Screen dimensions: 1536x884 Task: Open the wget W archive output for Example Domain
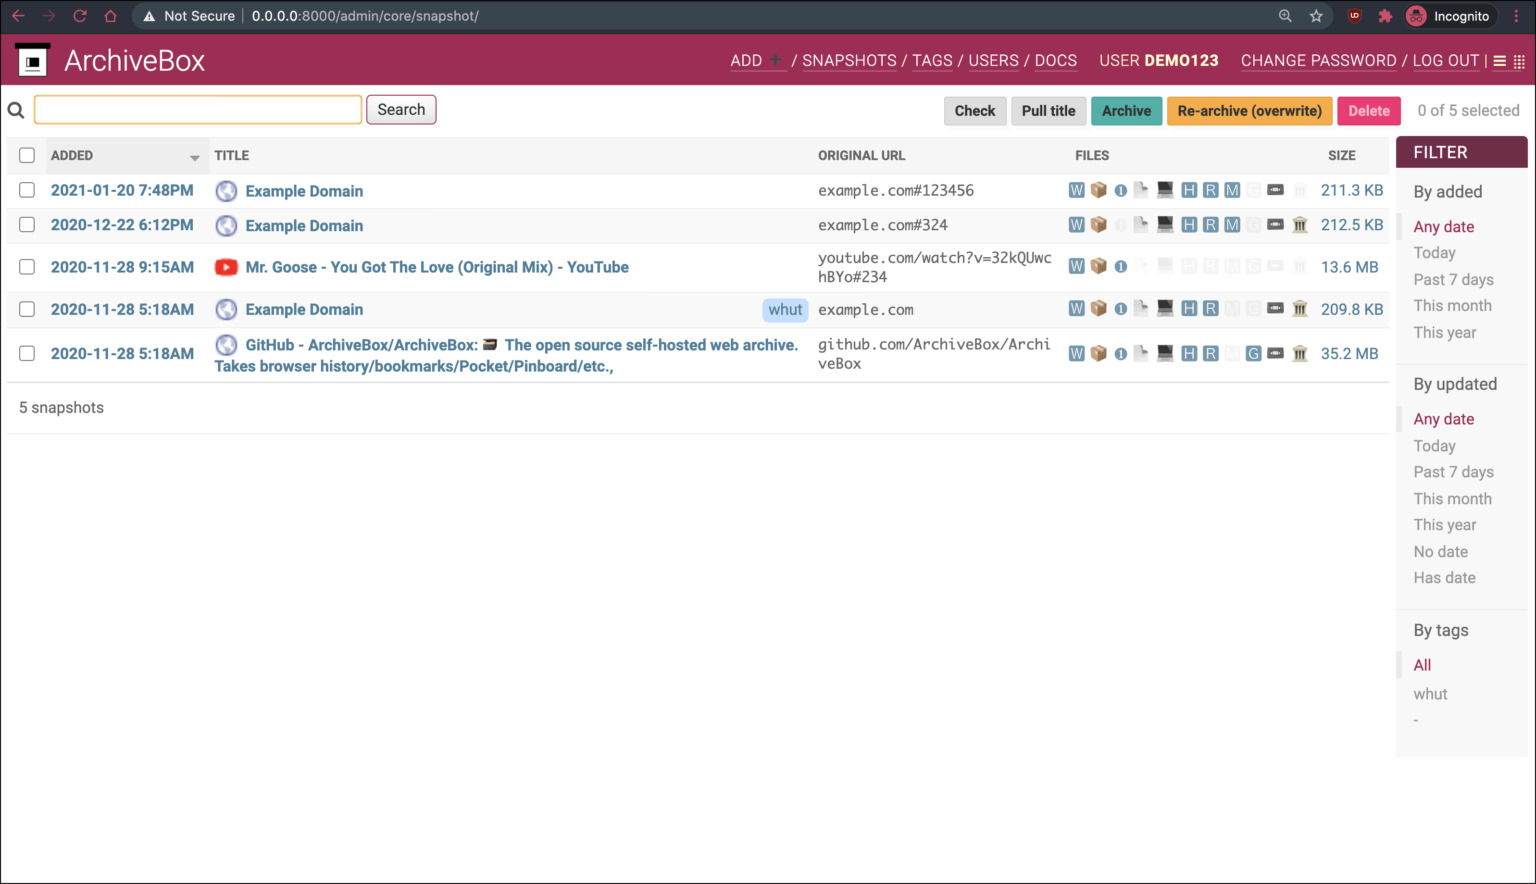tap(1076, 190)
